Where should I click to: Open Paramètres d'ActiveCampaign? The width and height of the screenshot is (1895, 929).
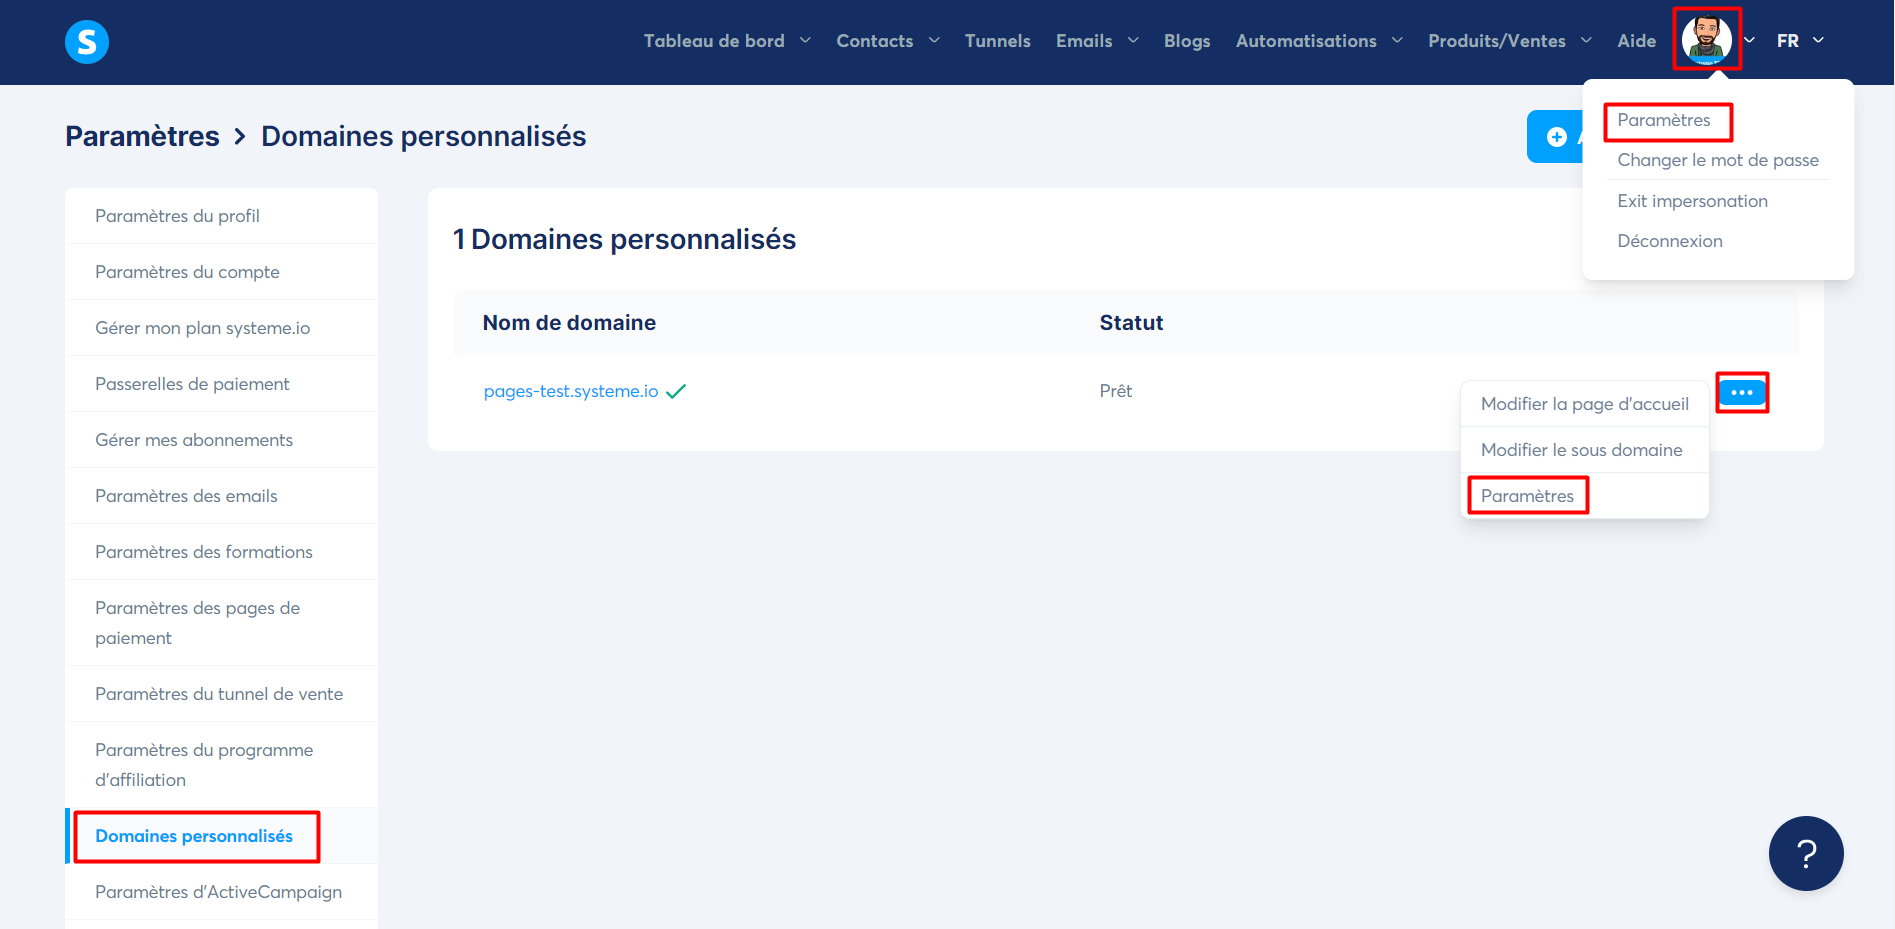(221, 892)
